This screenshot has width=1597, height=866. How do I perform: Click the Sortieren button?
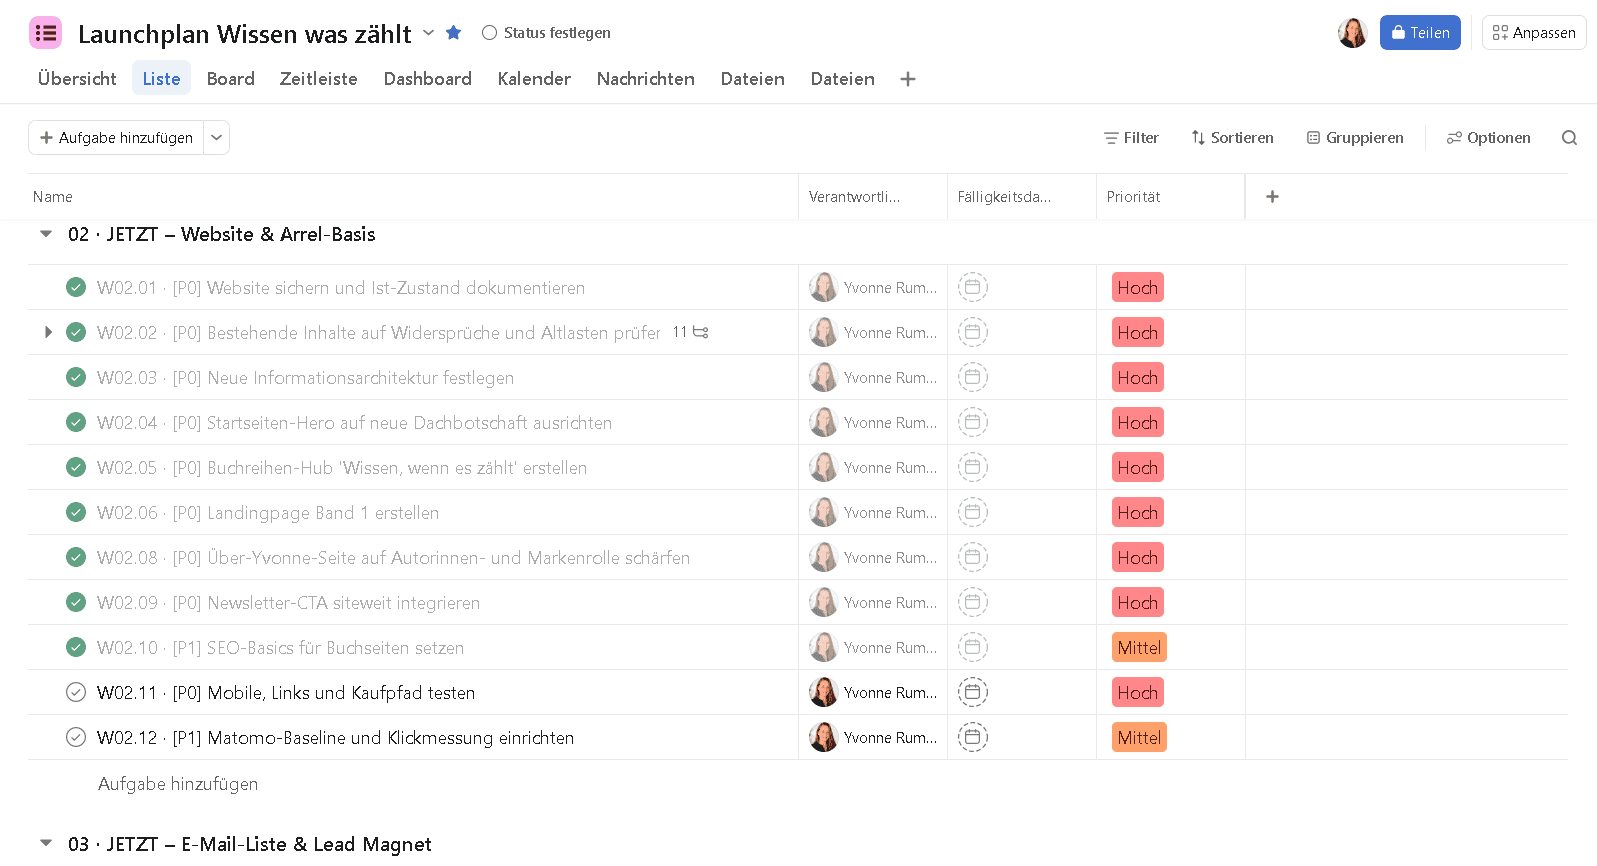point(1232,138)
